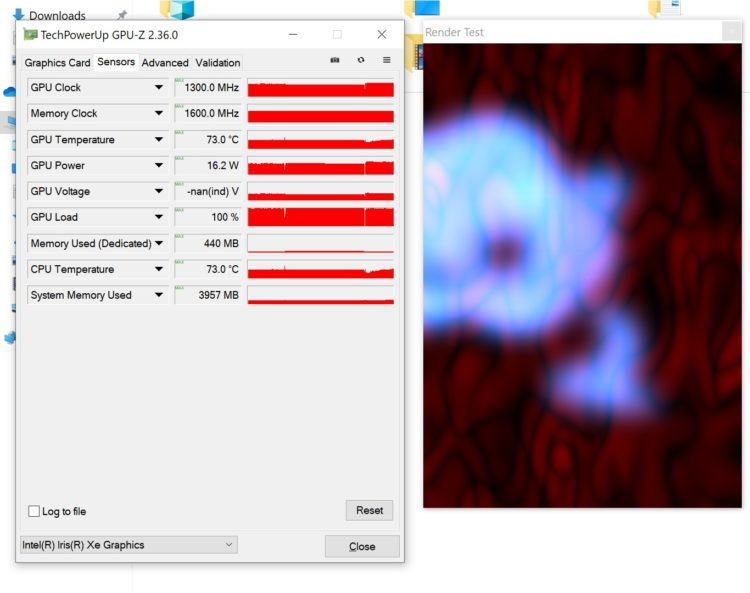Click the 100 % GPU Load value
Screen dimensions: 750x593
click(225, 217)
